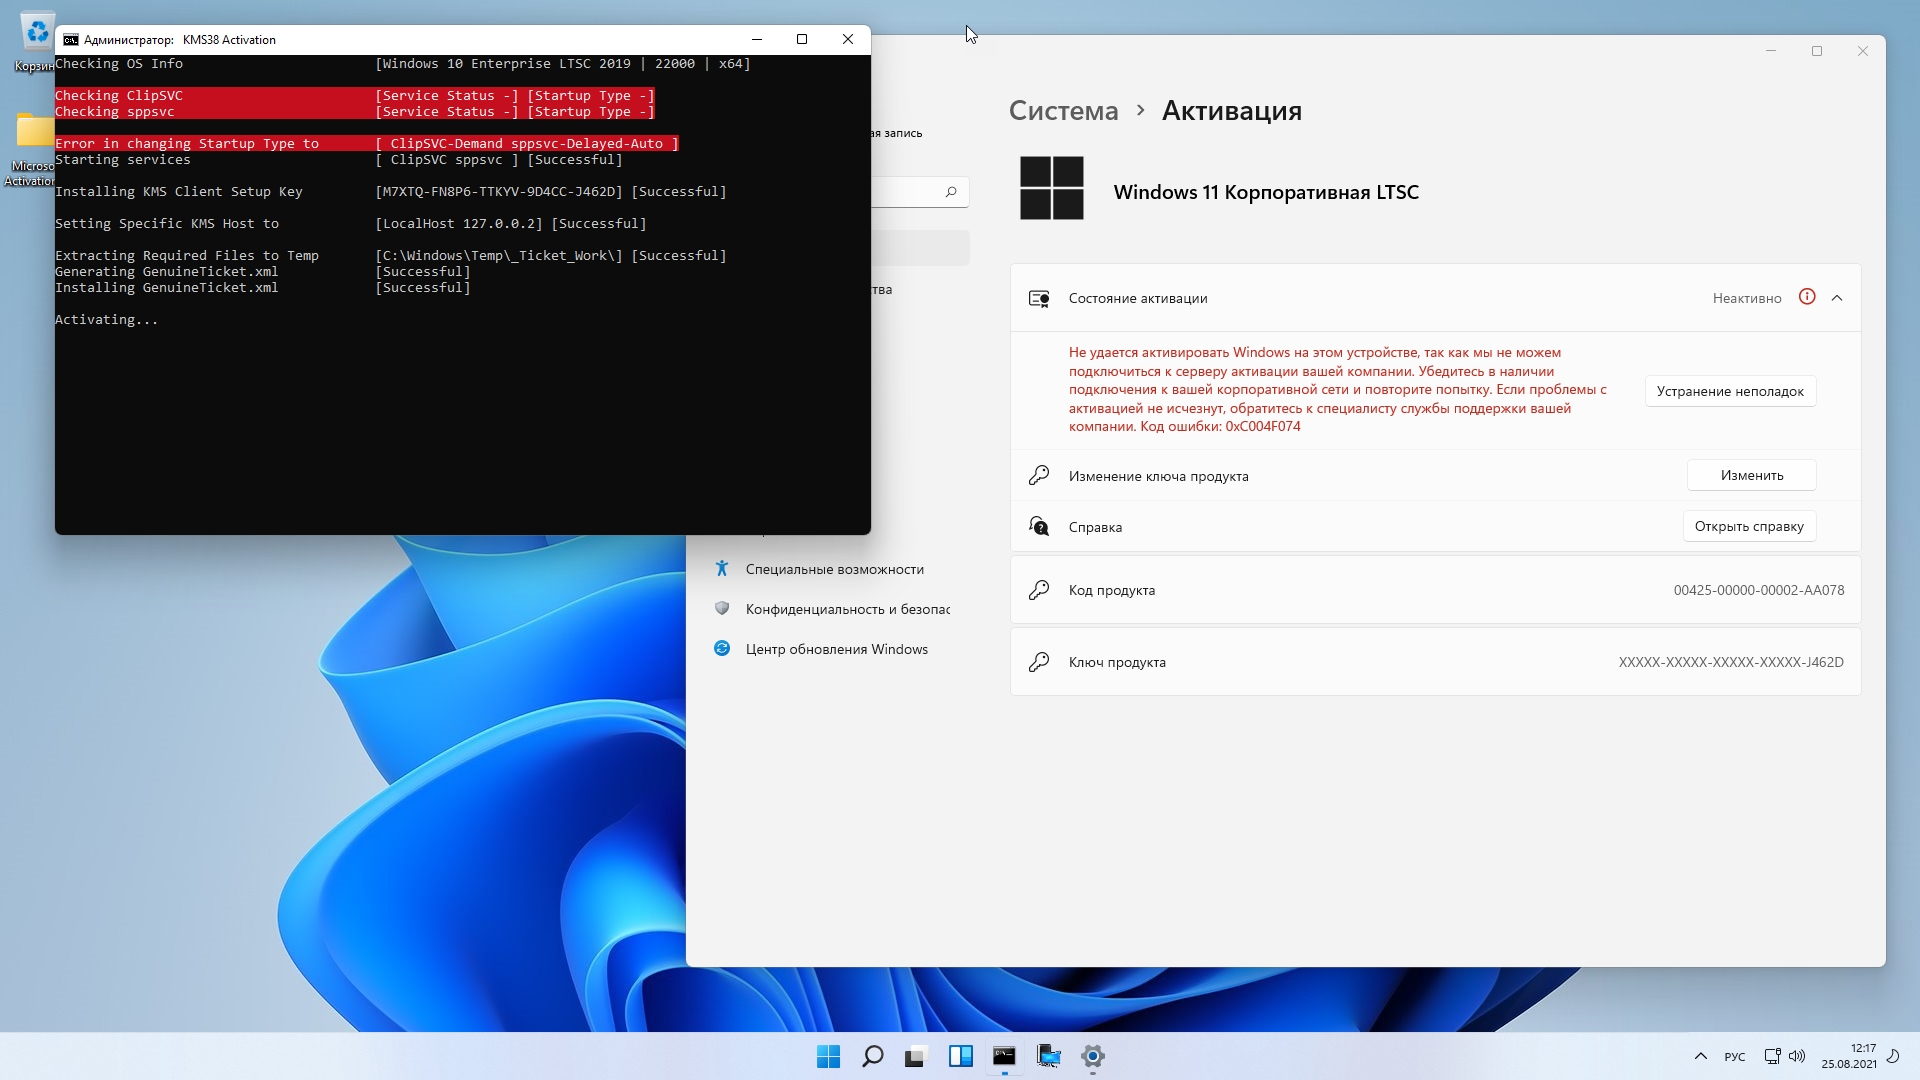Viewport: 1920px width, 1080px height.
Task: Open Конфиденциальность и безопасность category
Action: 846,609
